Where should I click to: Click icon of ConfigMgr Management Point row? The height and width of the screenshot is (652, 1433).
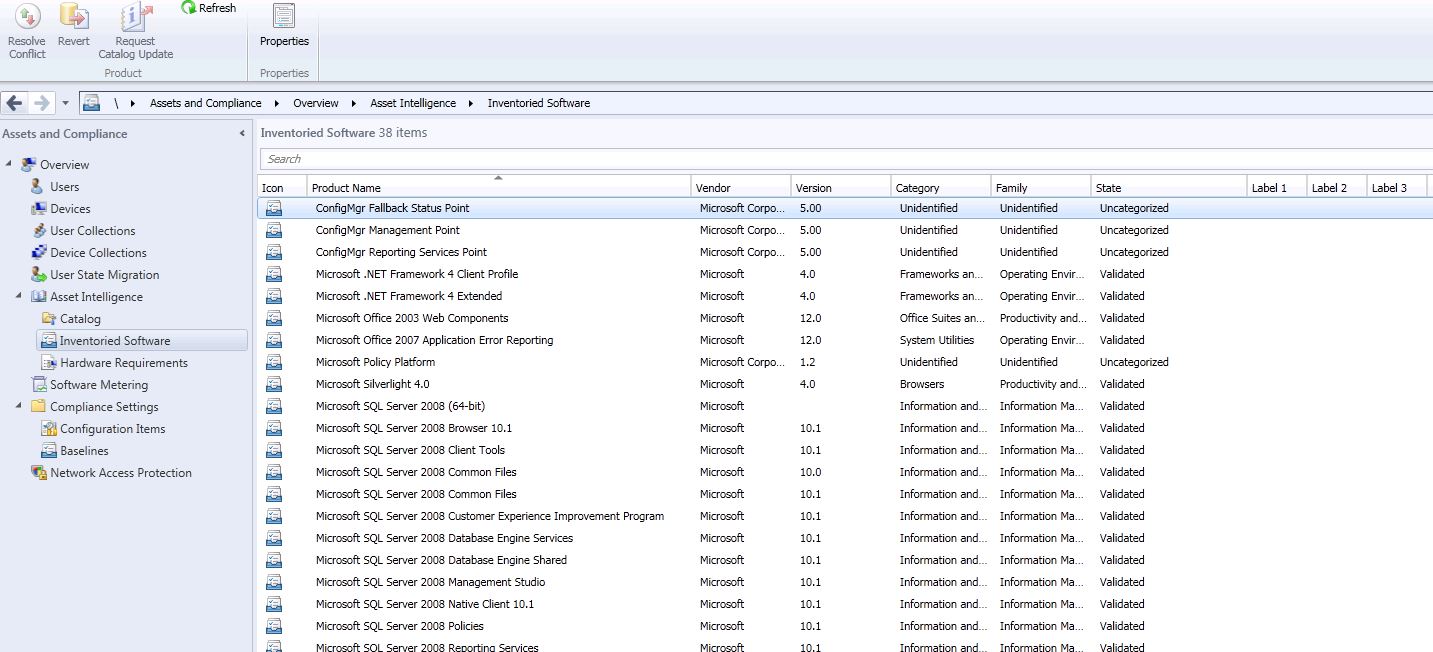[x=274, y=230]
